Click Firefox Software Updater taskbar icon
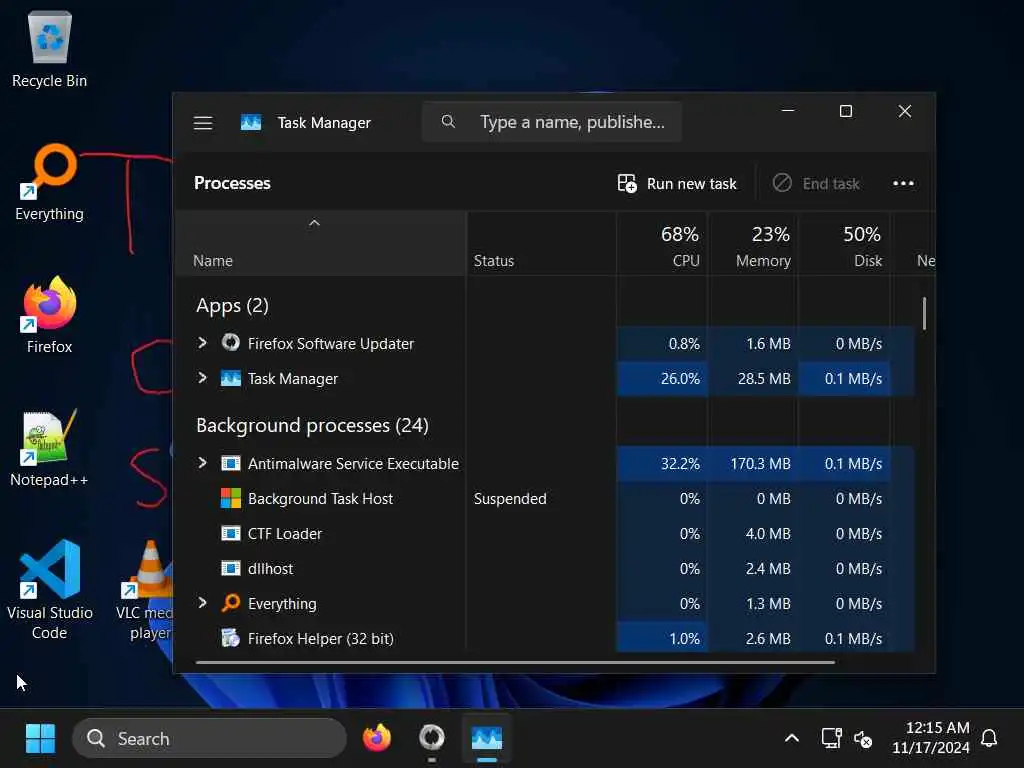The height and width of the screenshot is (768, 1024). pos(432,739)
